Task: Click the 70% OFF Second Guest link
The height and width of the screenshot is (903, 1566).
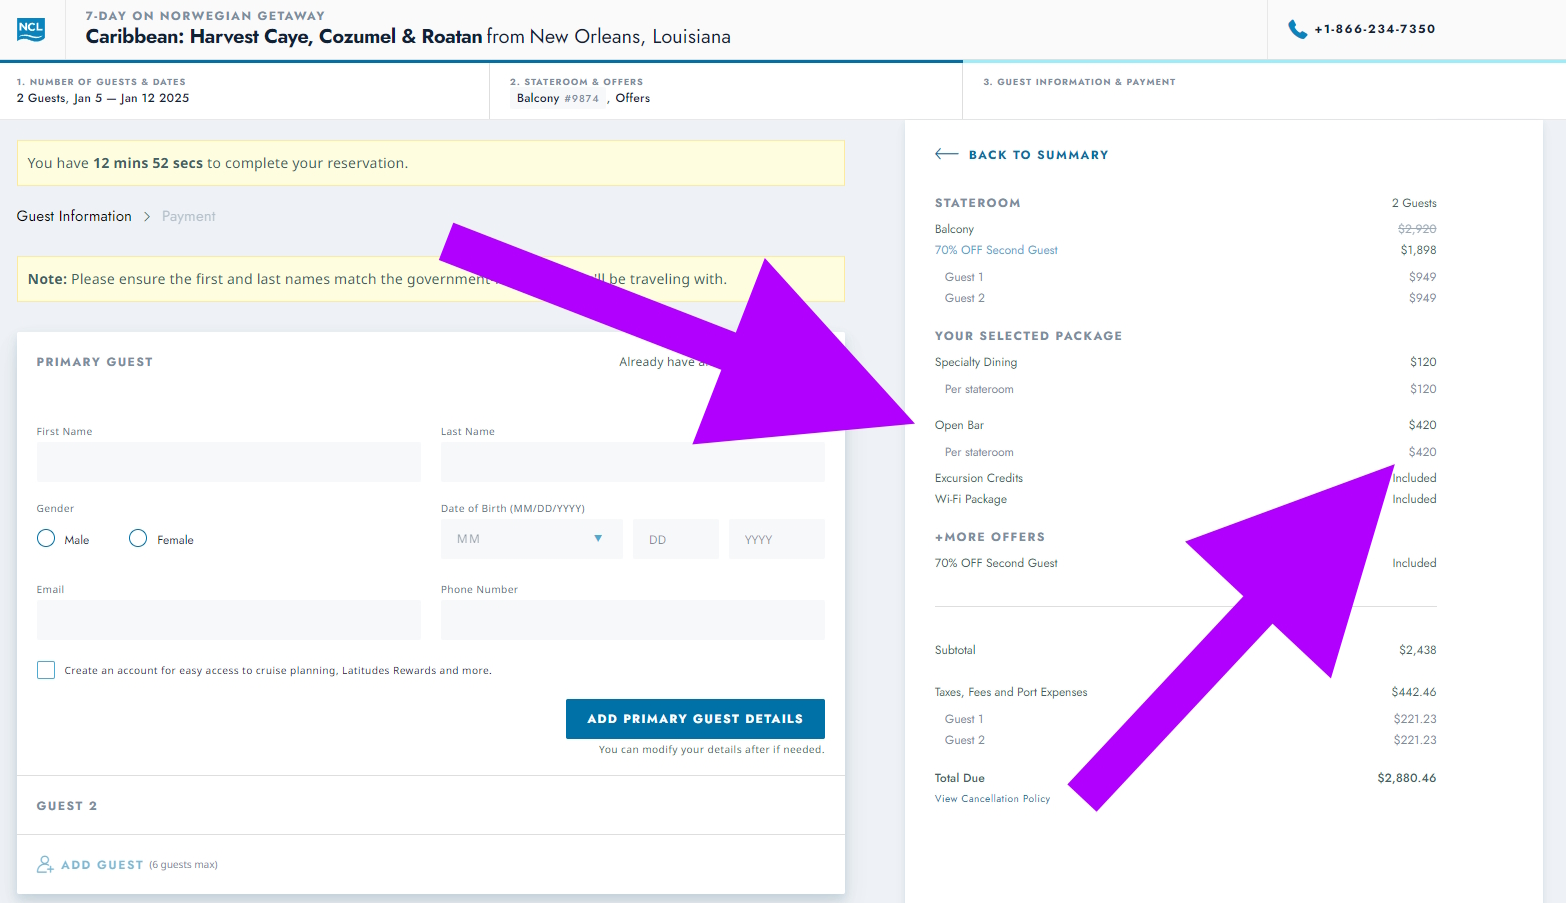Action: coord(996,250)
